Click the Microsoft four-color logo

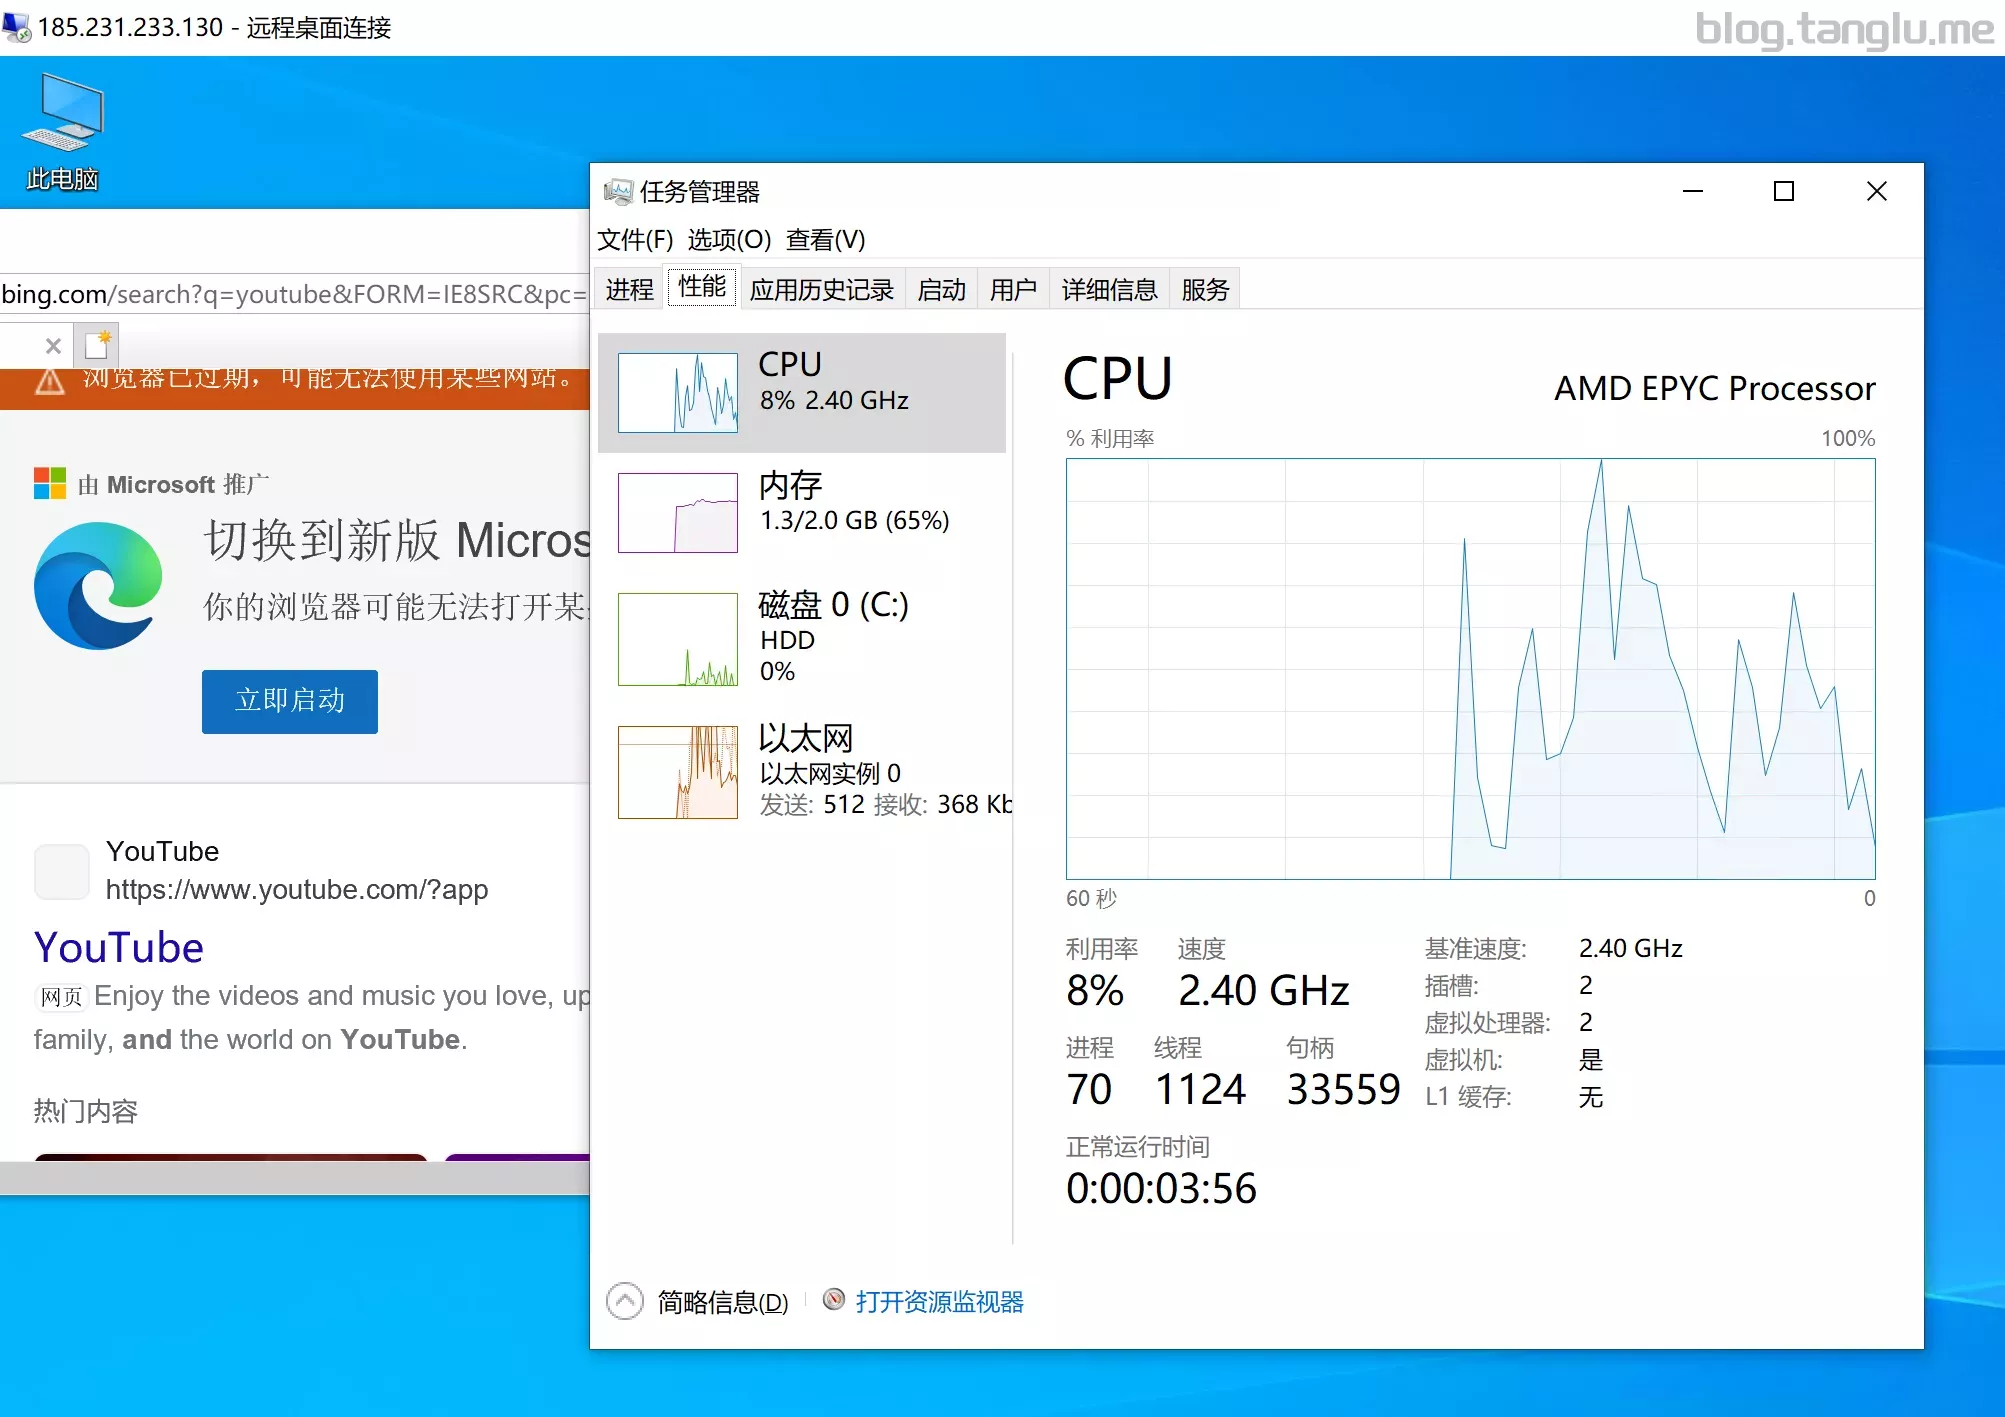coord(50,484)
